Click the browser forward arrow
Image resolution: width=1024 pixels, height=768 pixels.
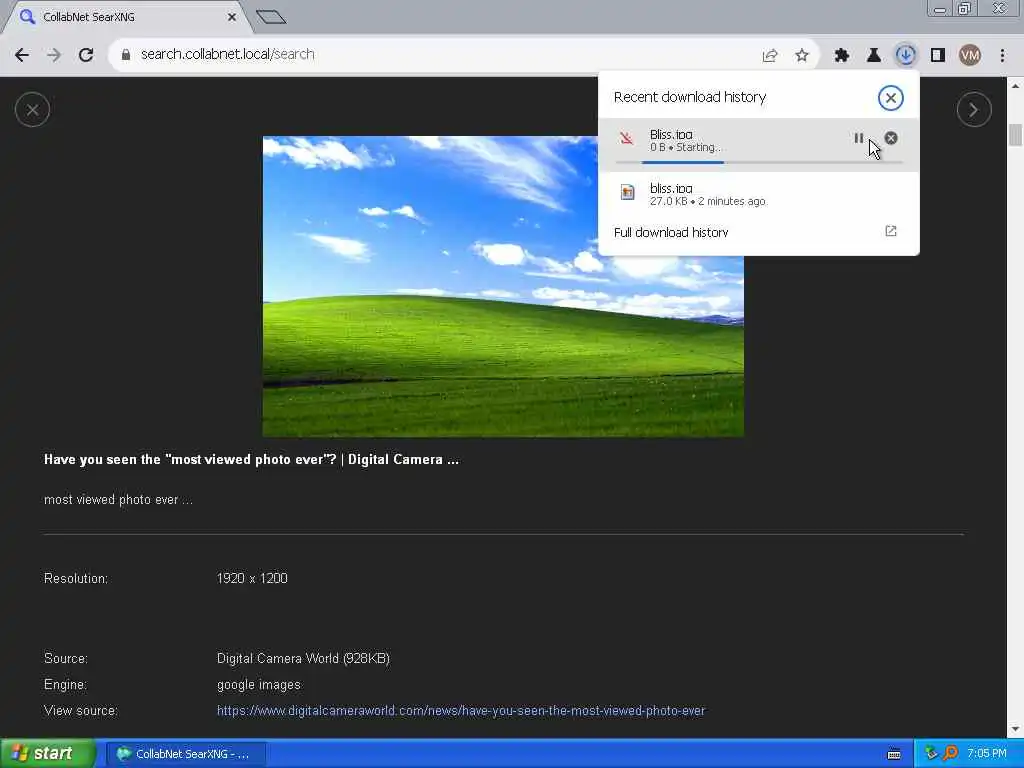[54, 55]
